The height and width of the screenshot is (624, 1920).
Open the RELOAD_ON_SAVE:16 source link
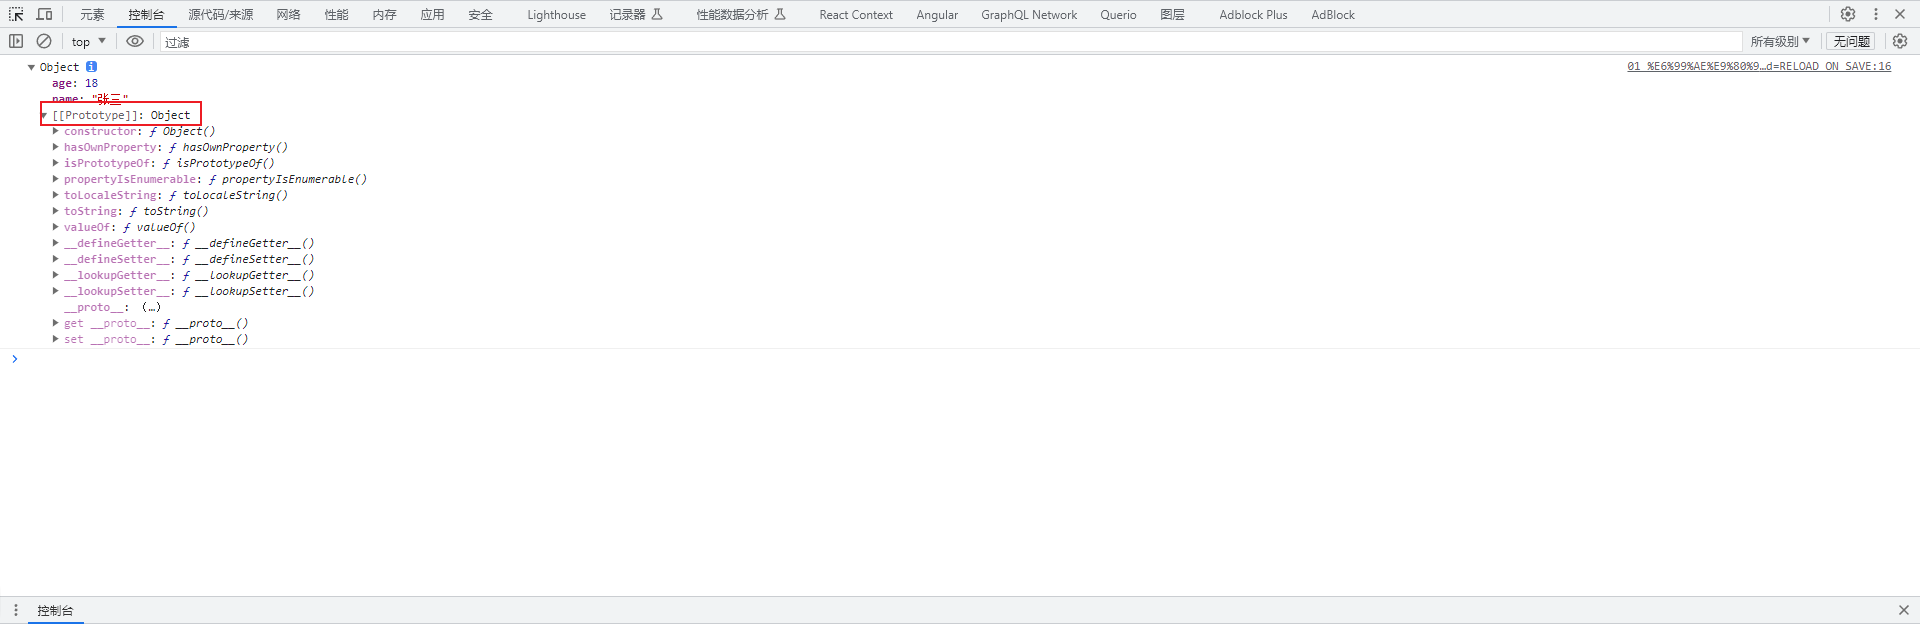tap(1758, 66)
